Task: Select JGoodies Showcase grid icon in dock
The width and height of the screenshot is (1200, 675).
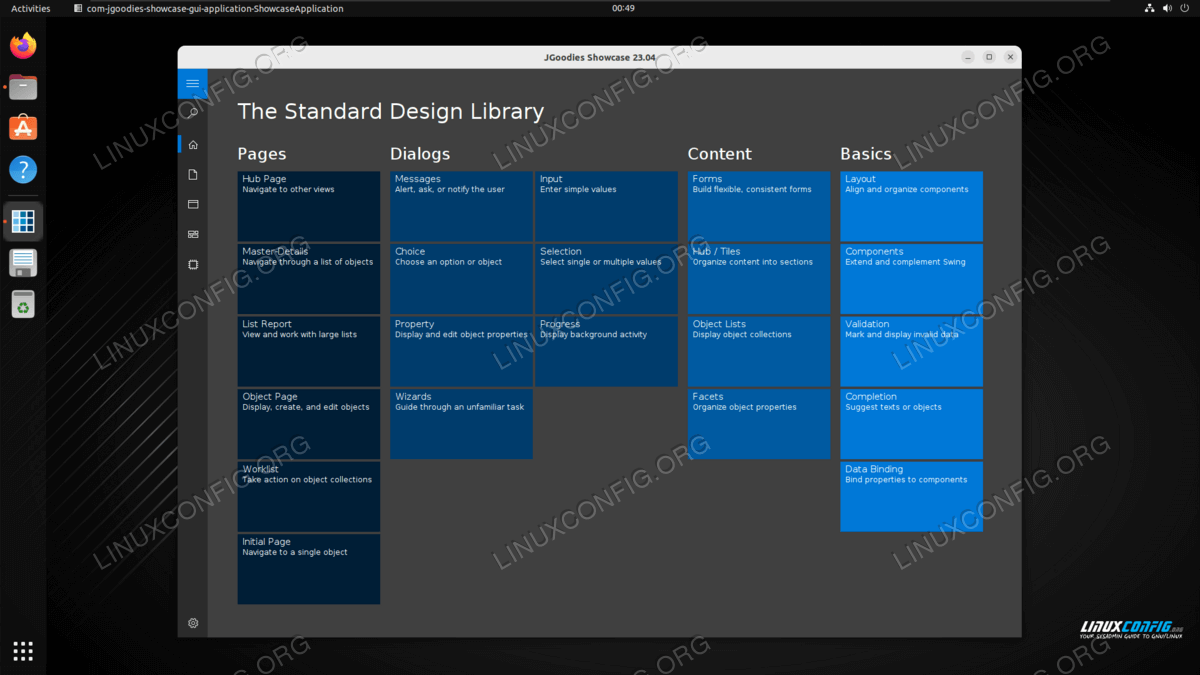Action: 23,221
